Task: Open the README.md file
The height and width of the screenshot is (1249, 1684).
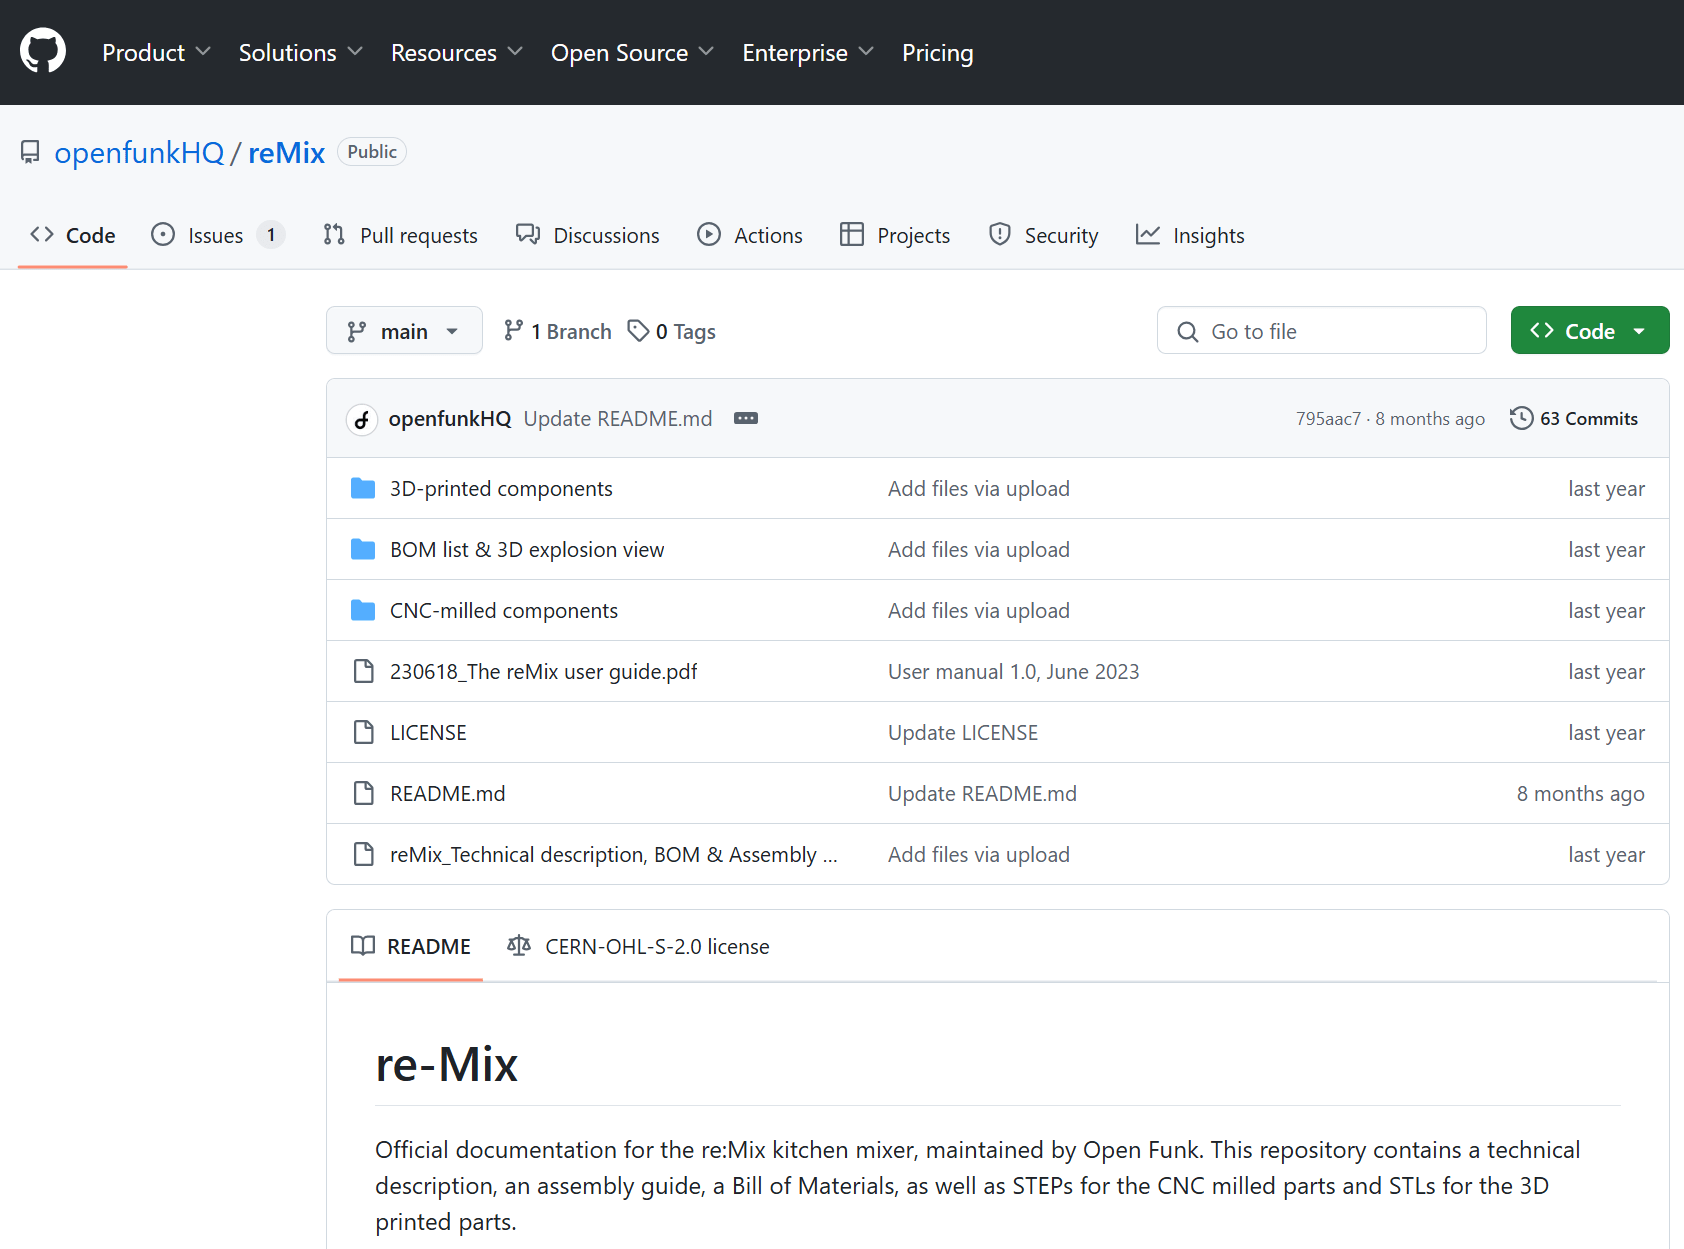Action: [448, 793]
